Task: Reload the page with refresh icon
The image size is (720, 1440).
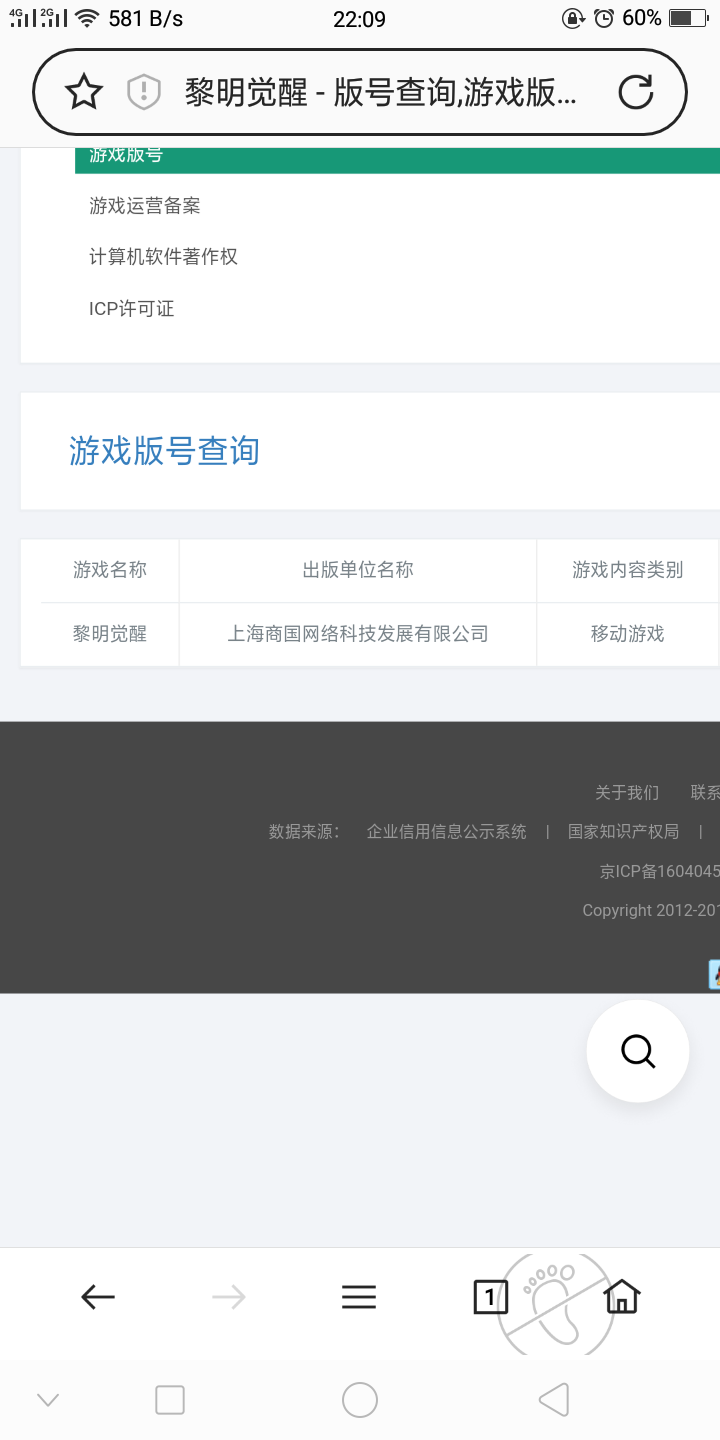Action: click(x=636, y=92)
